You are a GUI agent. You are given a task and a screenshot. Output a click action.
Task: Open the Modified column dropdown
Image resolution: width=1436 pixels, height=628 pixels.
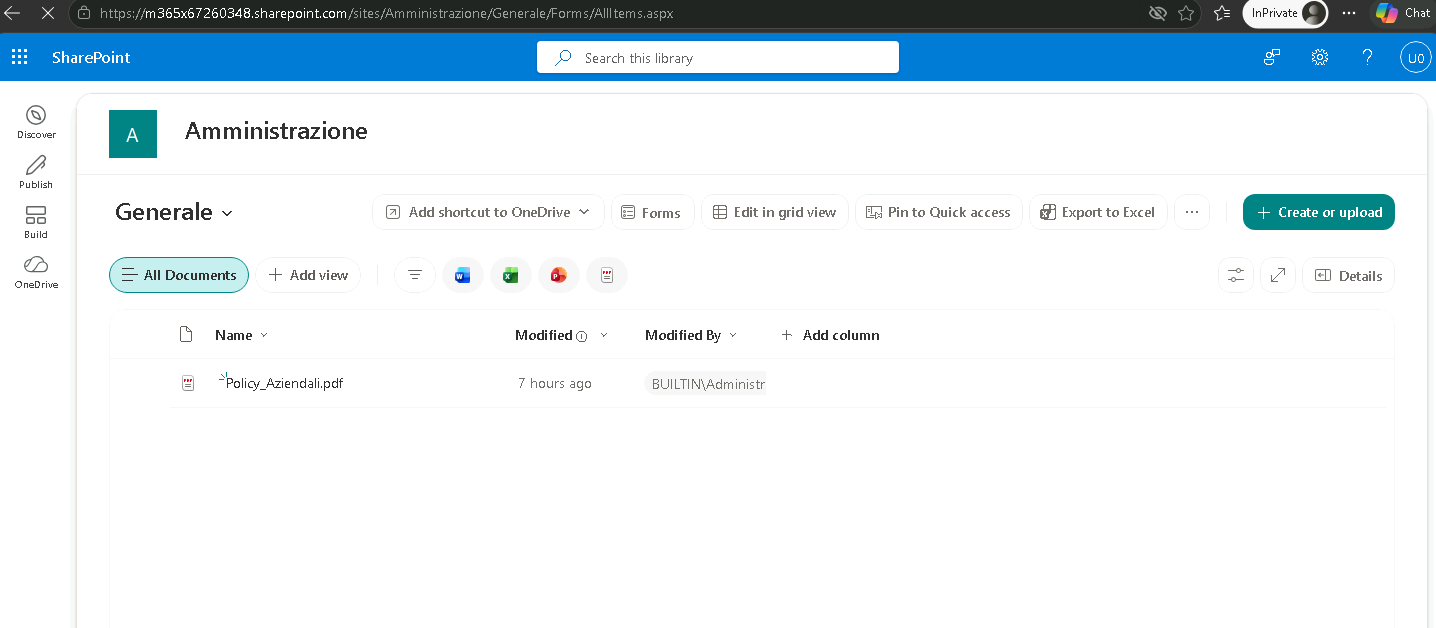604,335
